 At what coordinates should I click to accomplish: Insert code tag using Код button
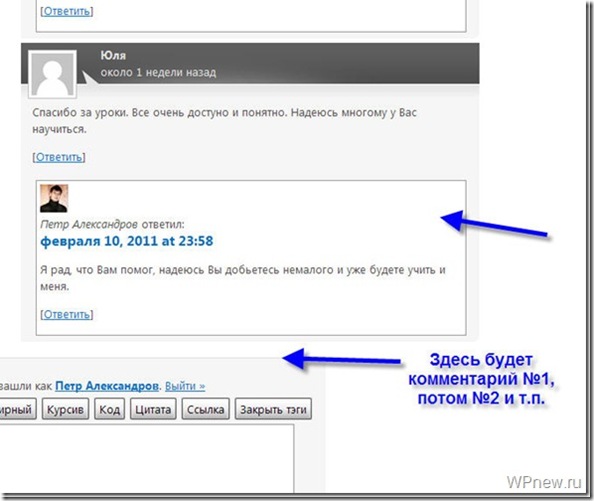click(109, 409)
